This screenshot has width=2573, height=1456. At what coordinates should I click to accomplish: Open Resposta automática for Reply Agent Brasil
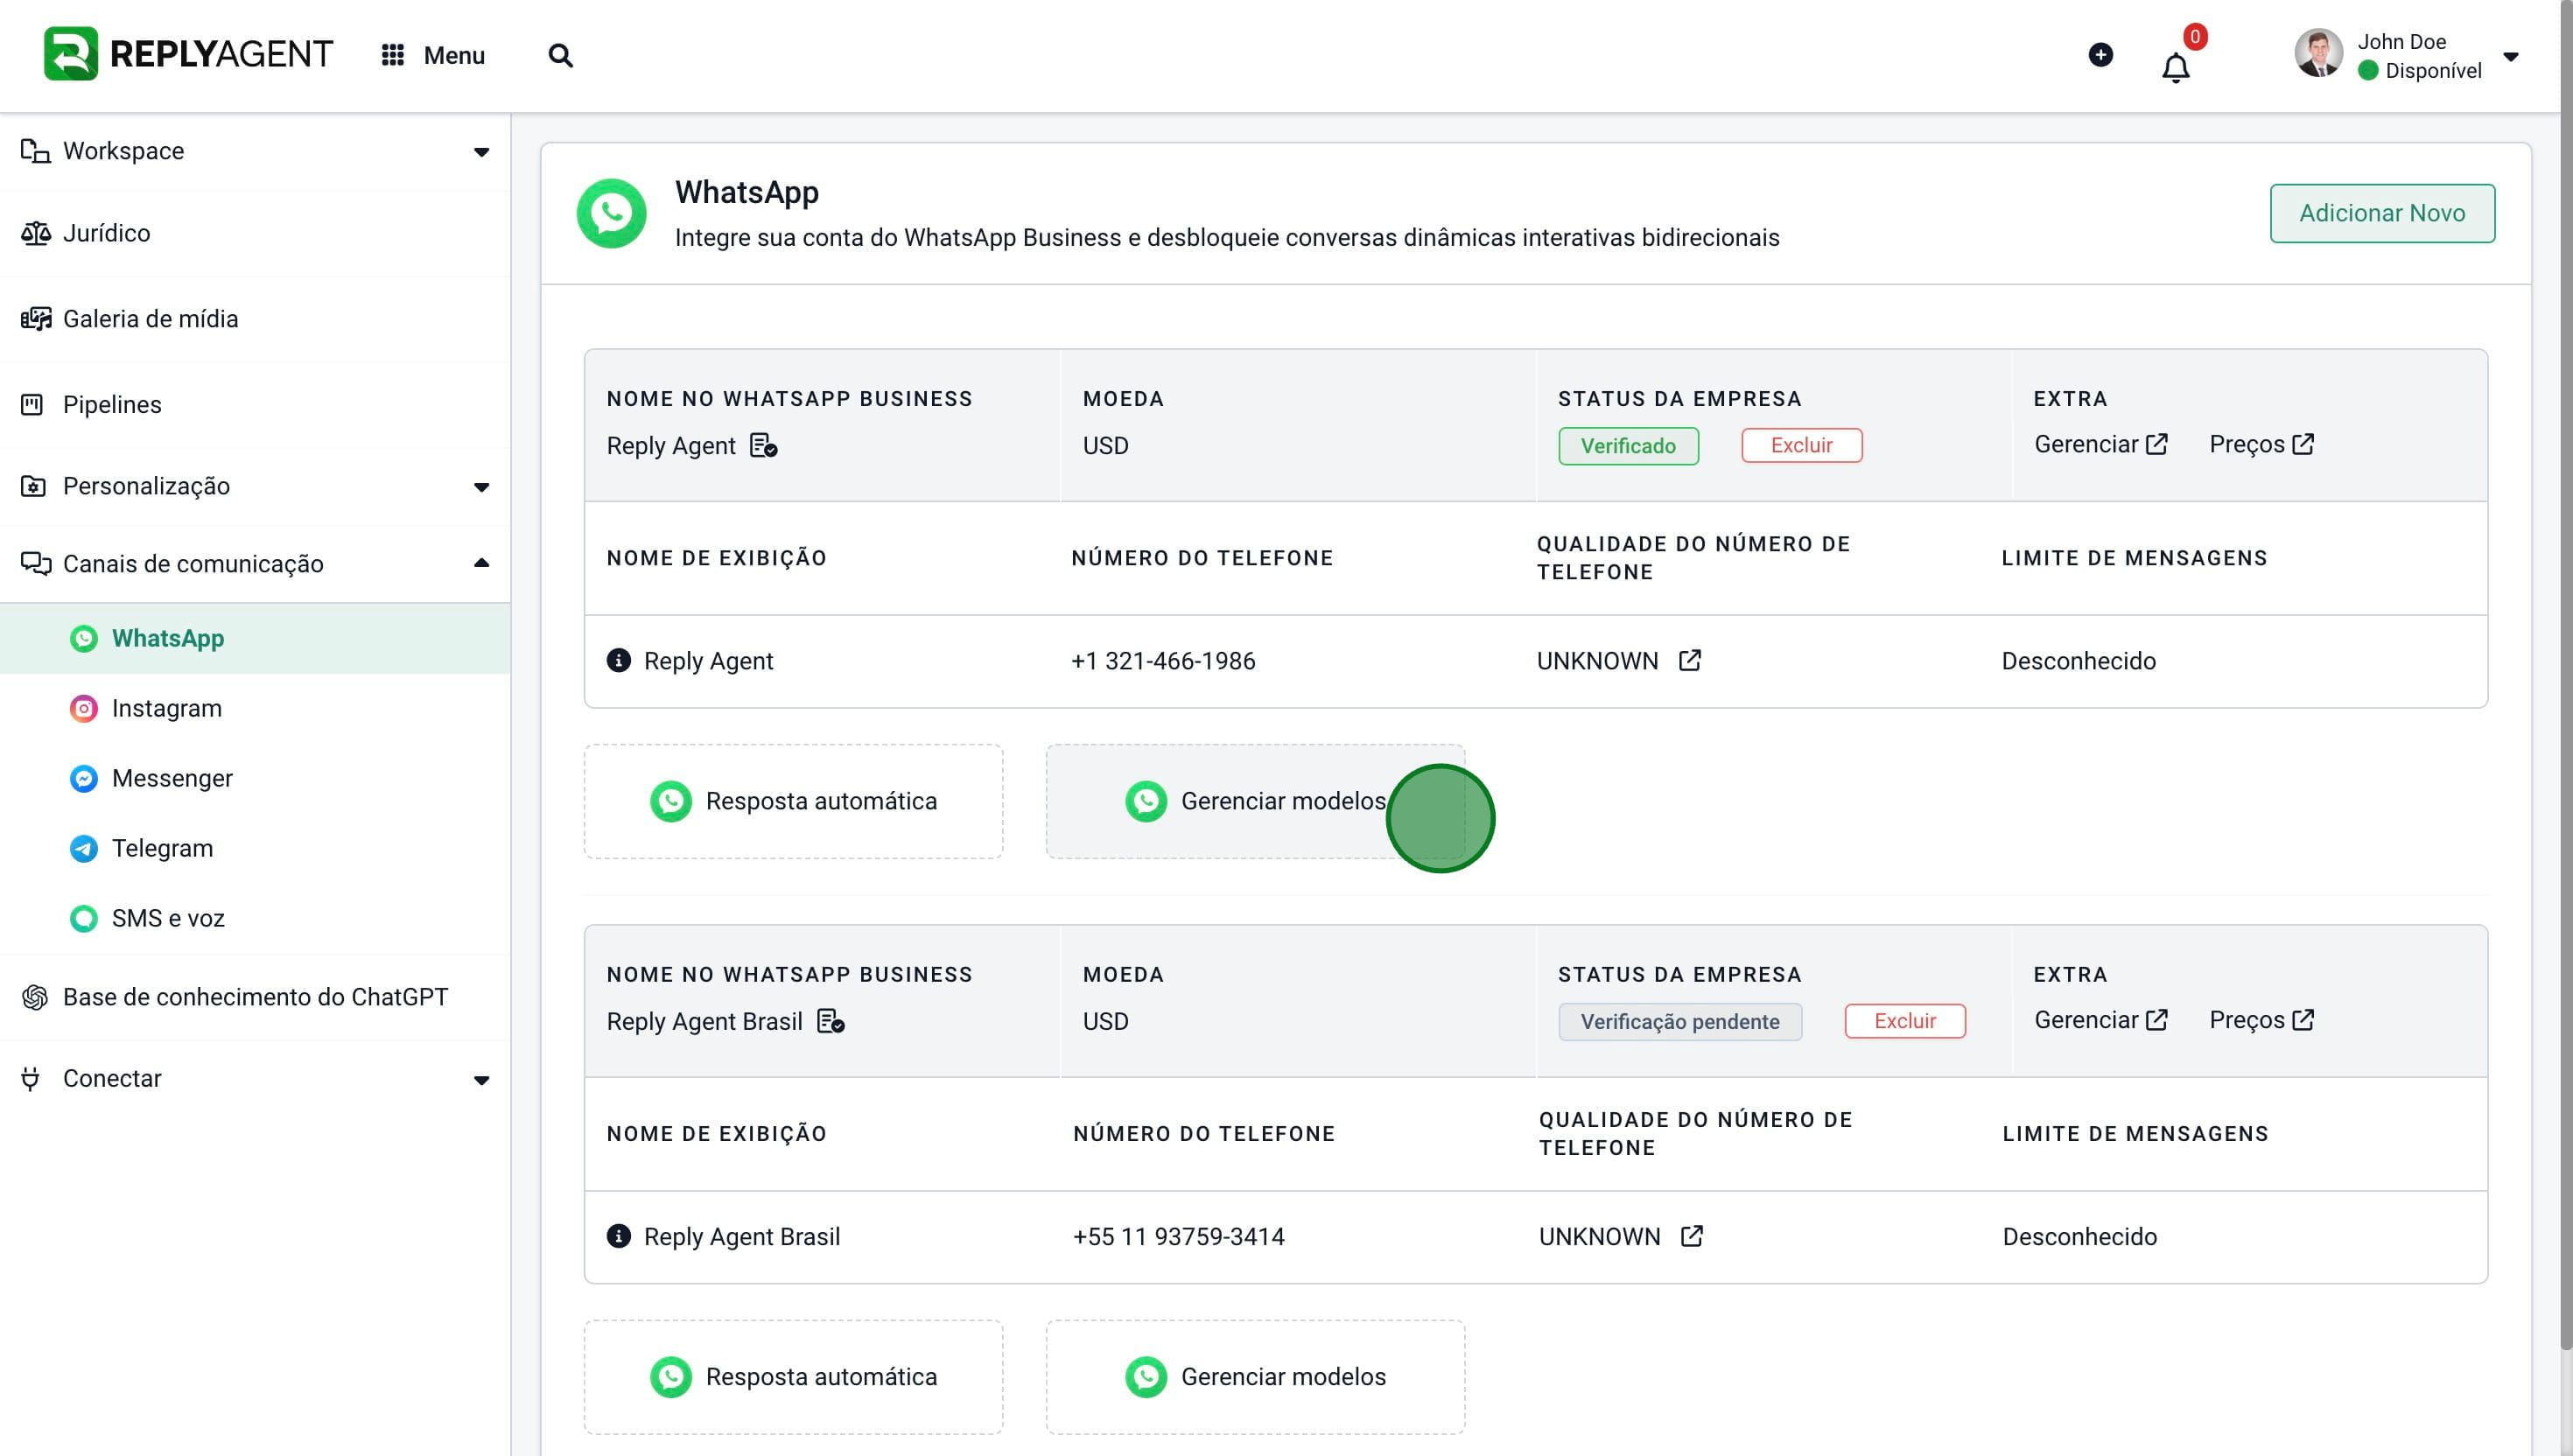click(793, 1377)
